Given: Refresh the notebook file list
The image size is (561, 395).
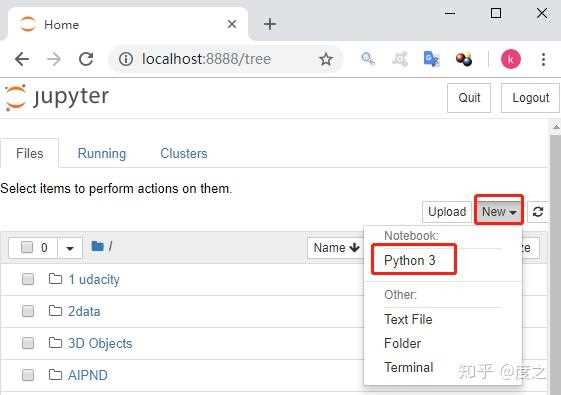Looking at the screenshot, I should click(538, 212).
